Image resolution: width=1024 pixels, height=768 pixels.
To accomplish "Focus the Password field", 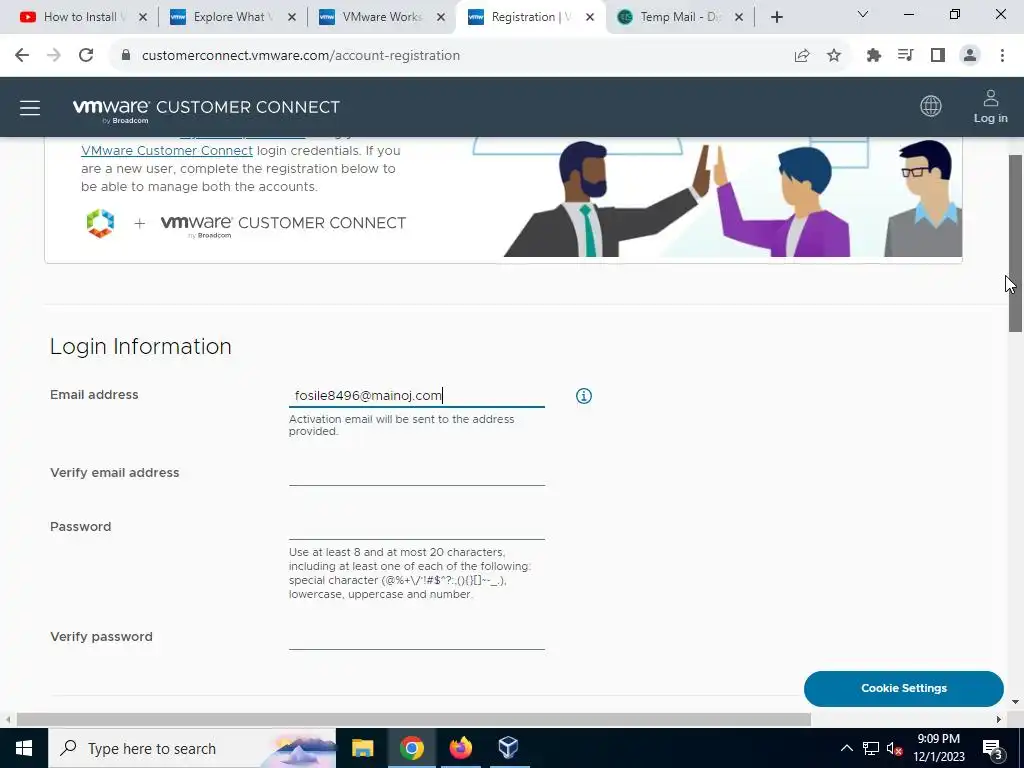I will (417, 527).
